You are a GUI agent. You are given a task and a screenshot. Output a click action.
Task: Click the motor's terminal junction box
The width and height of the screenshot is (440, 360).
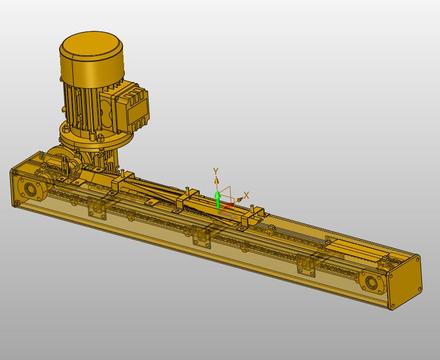tap(133, 104)
